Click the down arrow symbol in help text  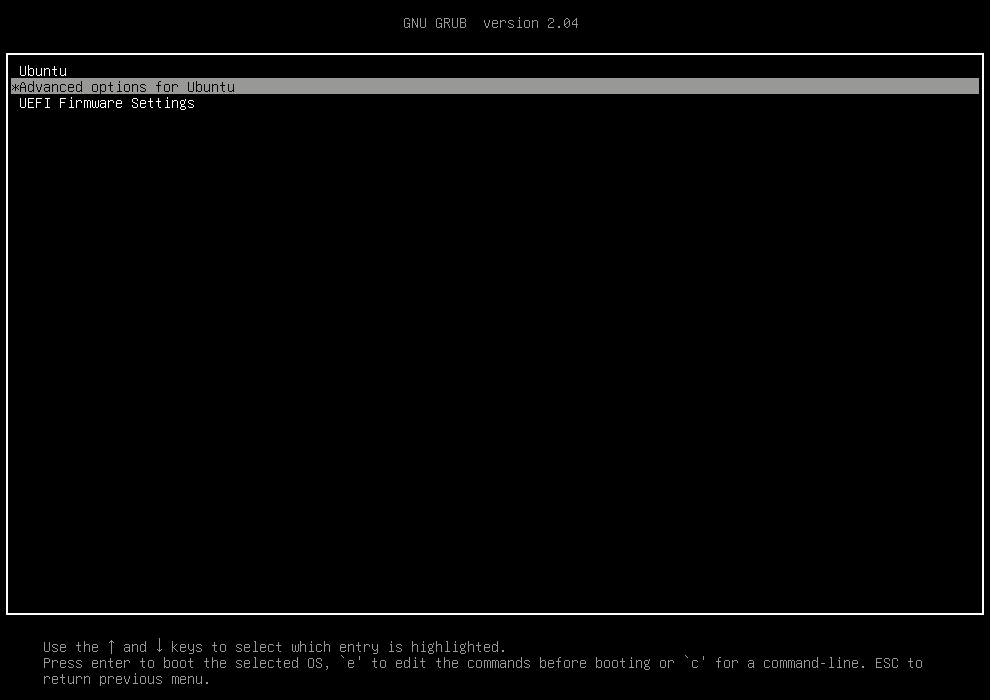[159, 646]
